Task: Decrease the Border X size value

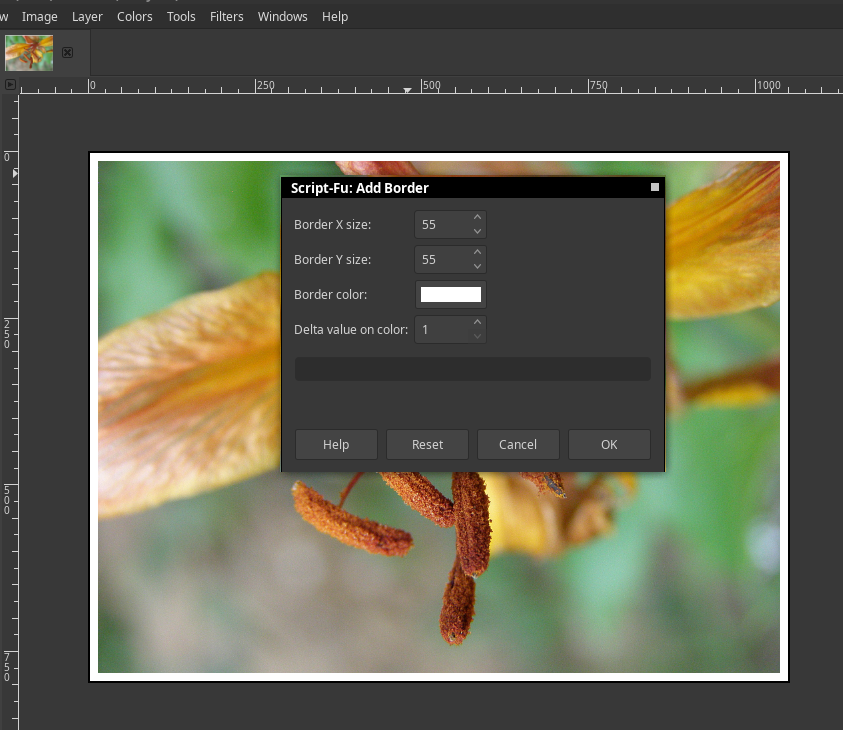Action: point(477,232)
